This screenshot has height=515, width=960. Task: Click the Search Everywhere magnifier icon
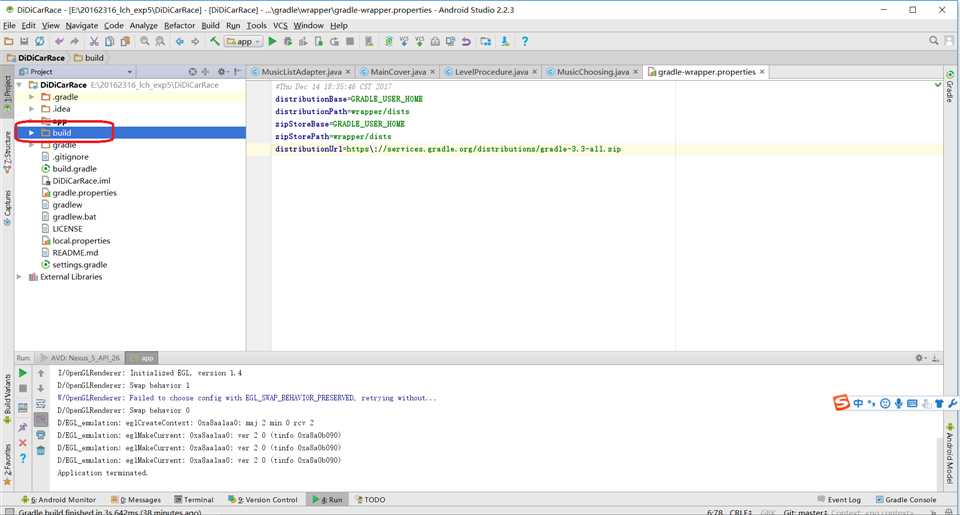[x=934, y=40]
